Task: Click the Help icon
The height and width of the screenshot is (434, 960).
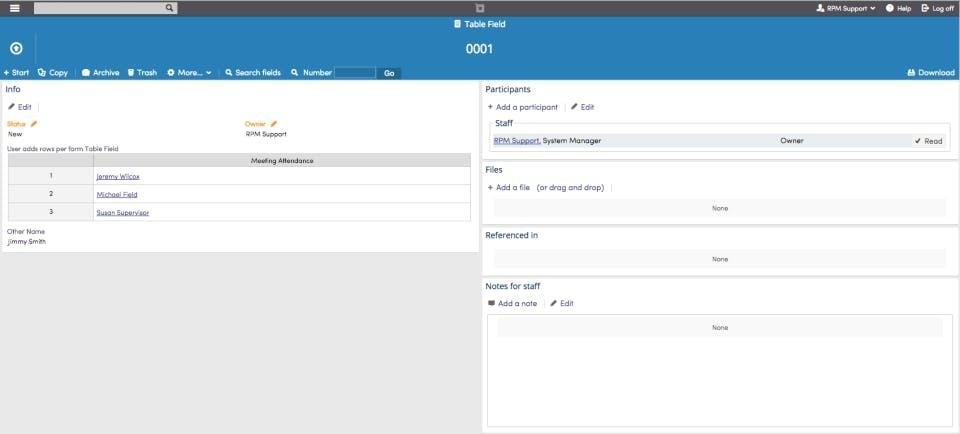Action: [x=890, y=9]
